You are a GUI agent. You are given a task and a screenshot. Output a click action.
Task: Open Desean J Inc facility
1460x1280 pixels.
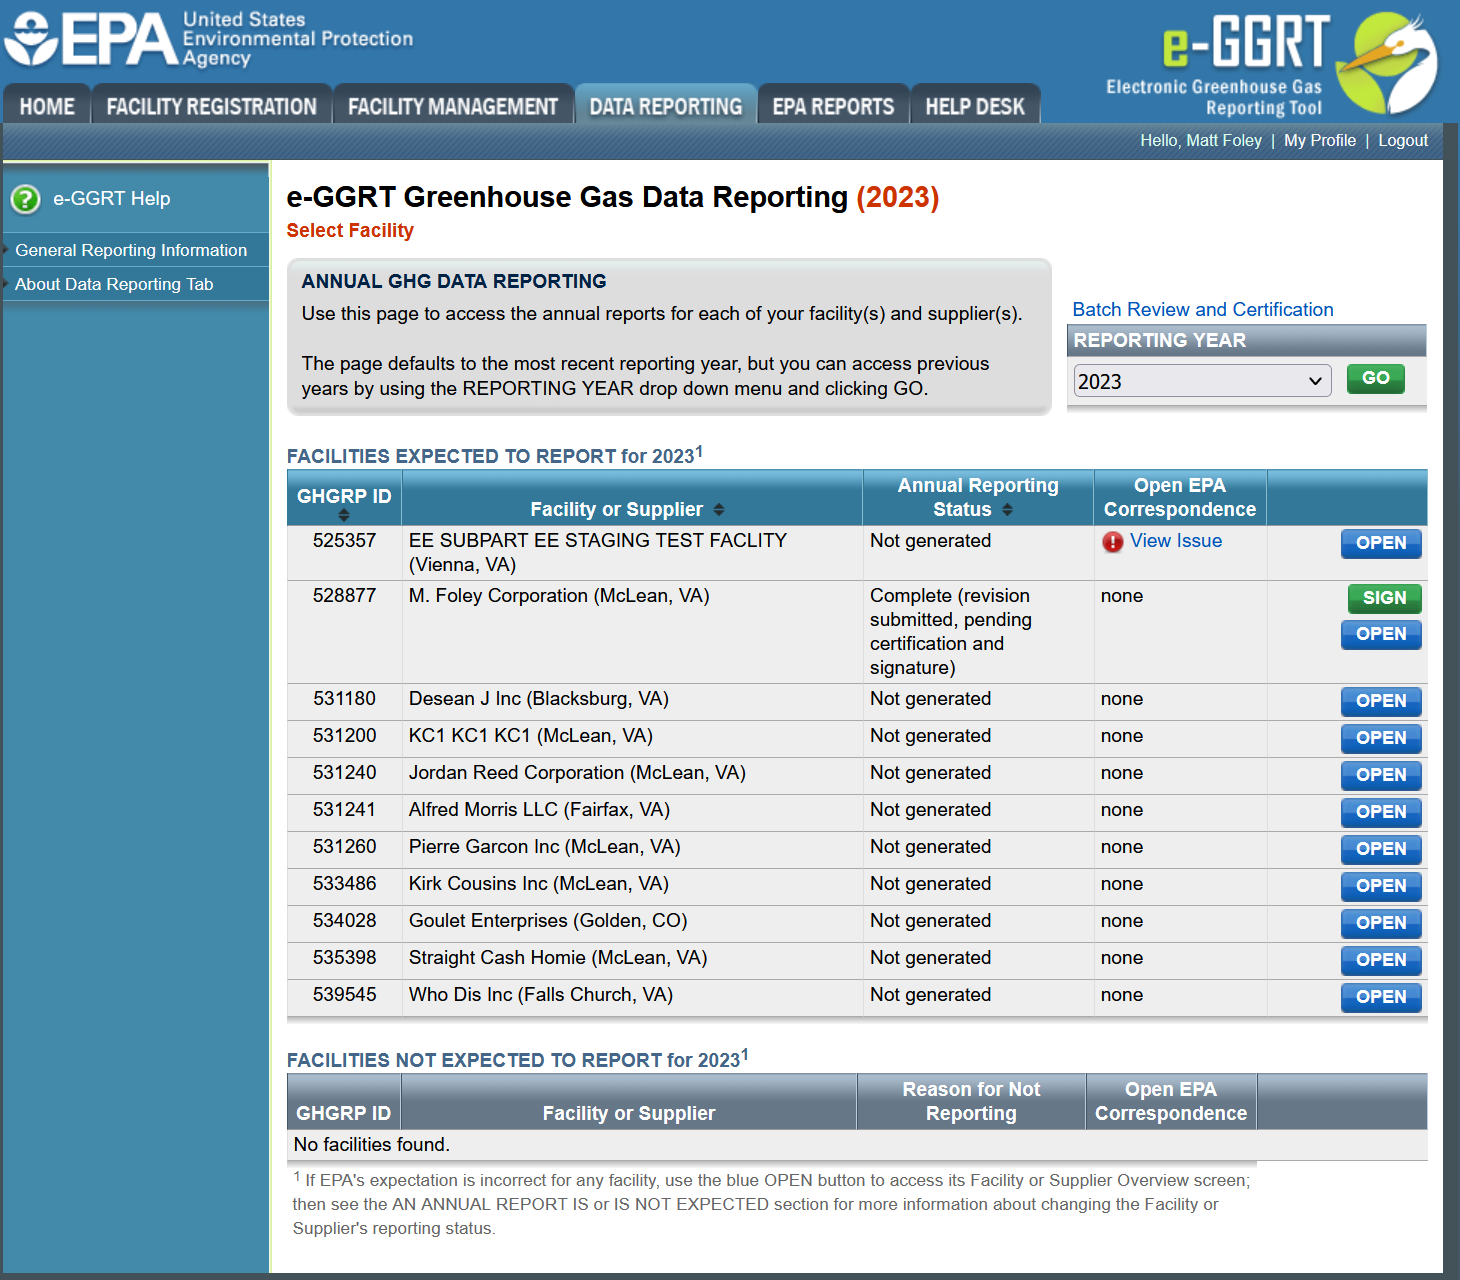1381,701
